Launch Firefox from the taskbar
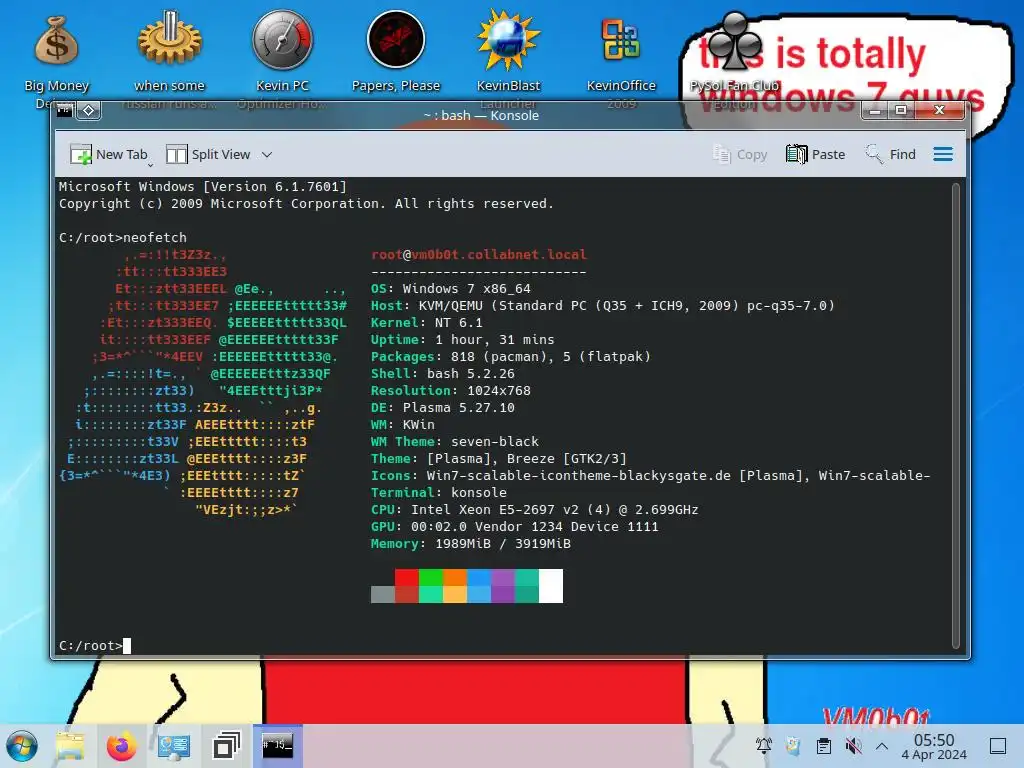 [x=121, y=746]
